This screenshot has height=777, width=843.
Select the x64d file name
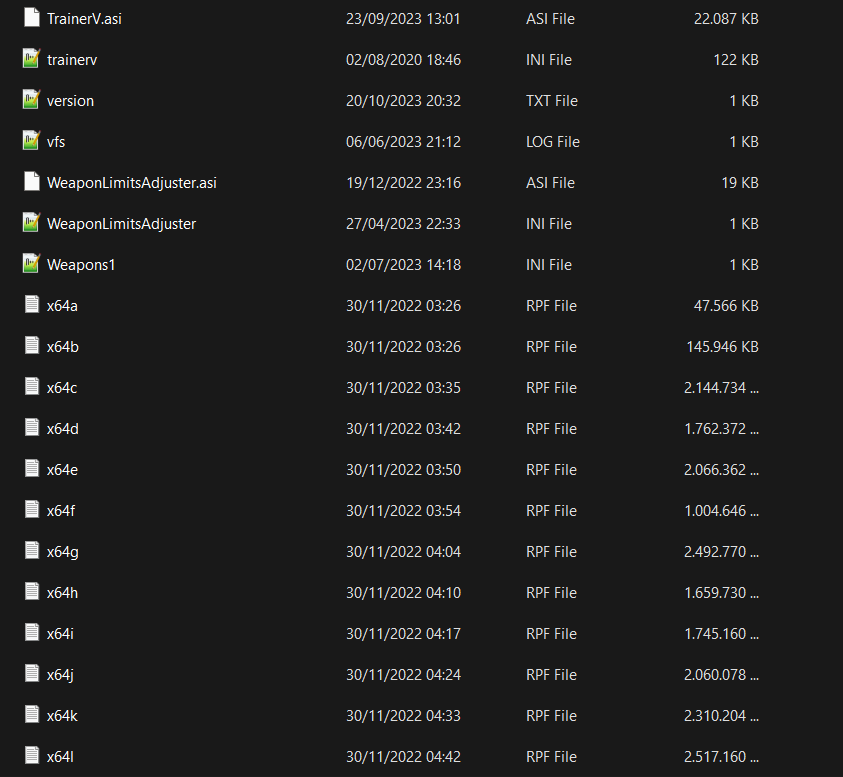click(63, 429)
